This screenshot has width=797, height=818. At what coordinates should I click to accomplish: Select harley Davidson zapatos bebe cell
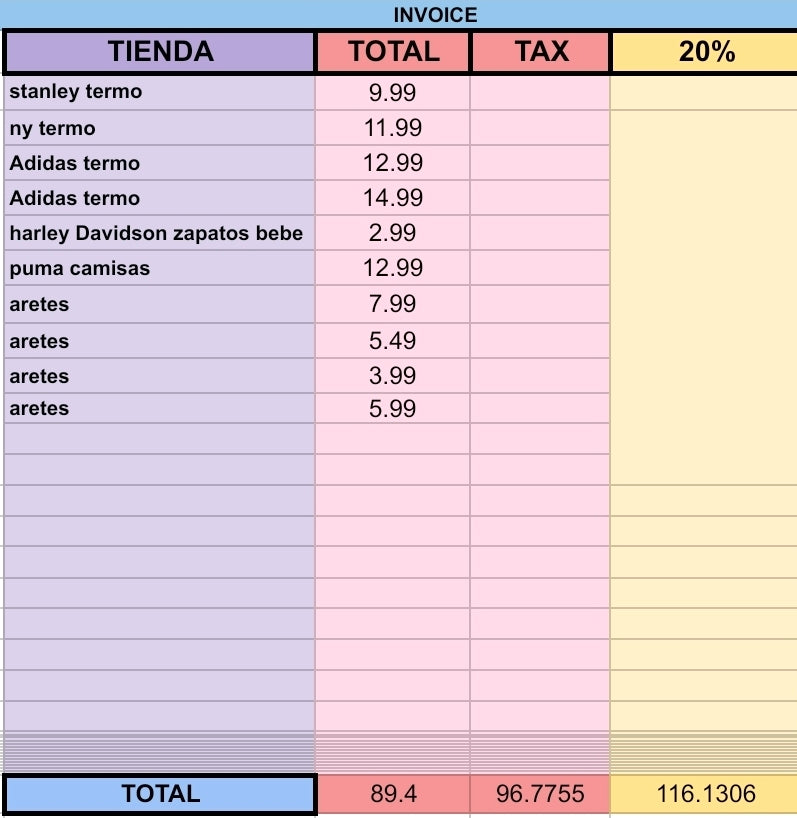click(x=160, y=233)
